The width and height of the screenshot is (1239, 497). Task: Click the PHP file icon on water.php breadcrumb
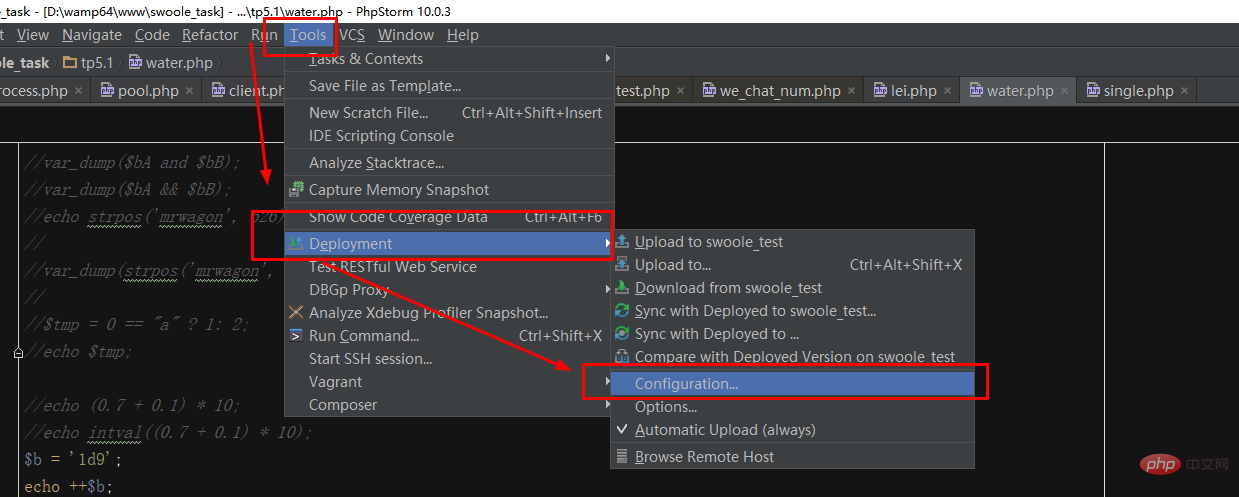136,63
